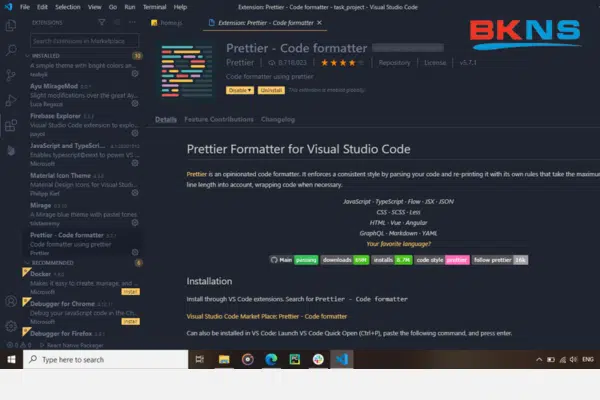
Task: Open the Search view in activity bar
Action: click(11, 50)
